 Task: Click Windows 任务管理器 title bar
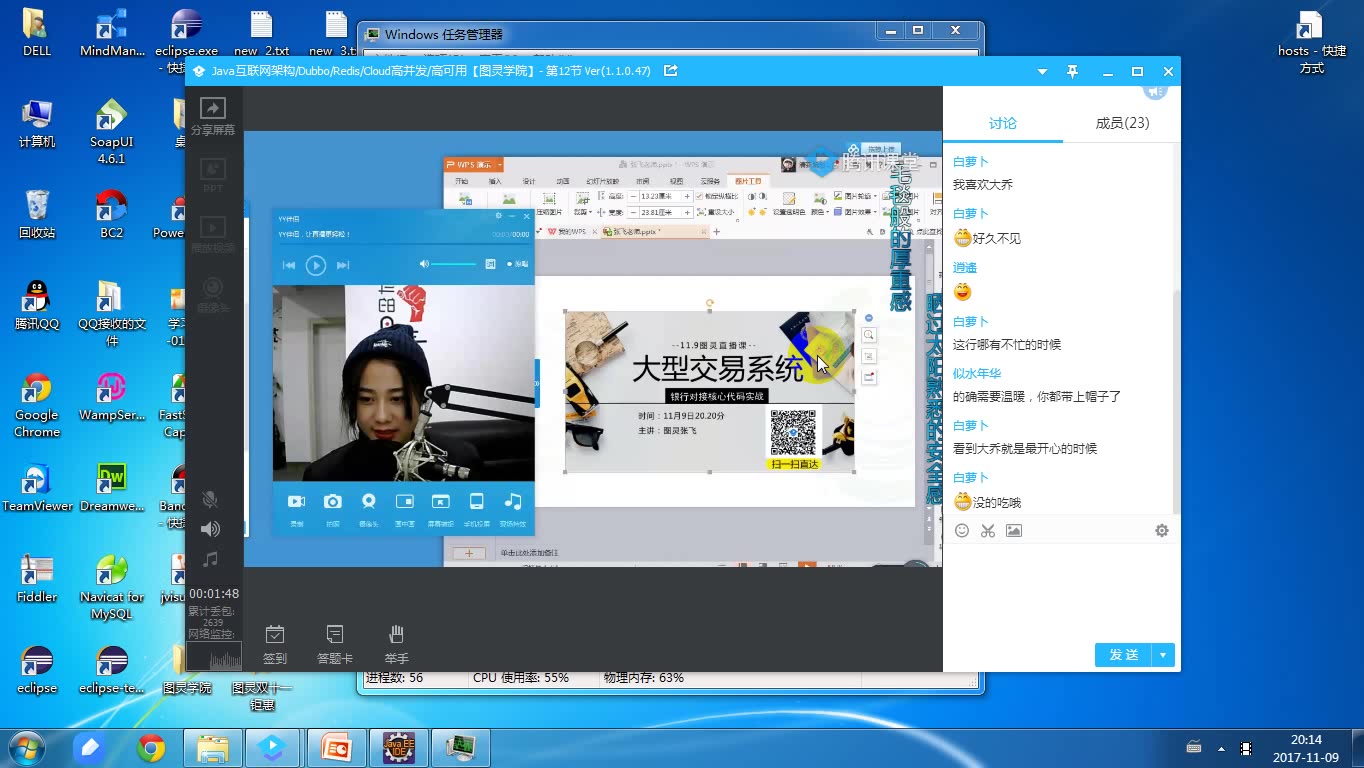pos(620,34)
